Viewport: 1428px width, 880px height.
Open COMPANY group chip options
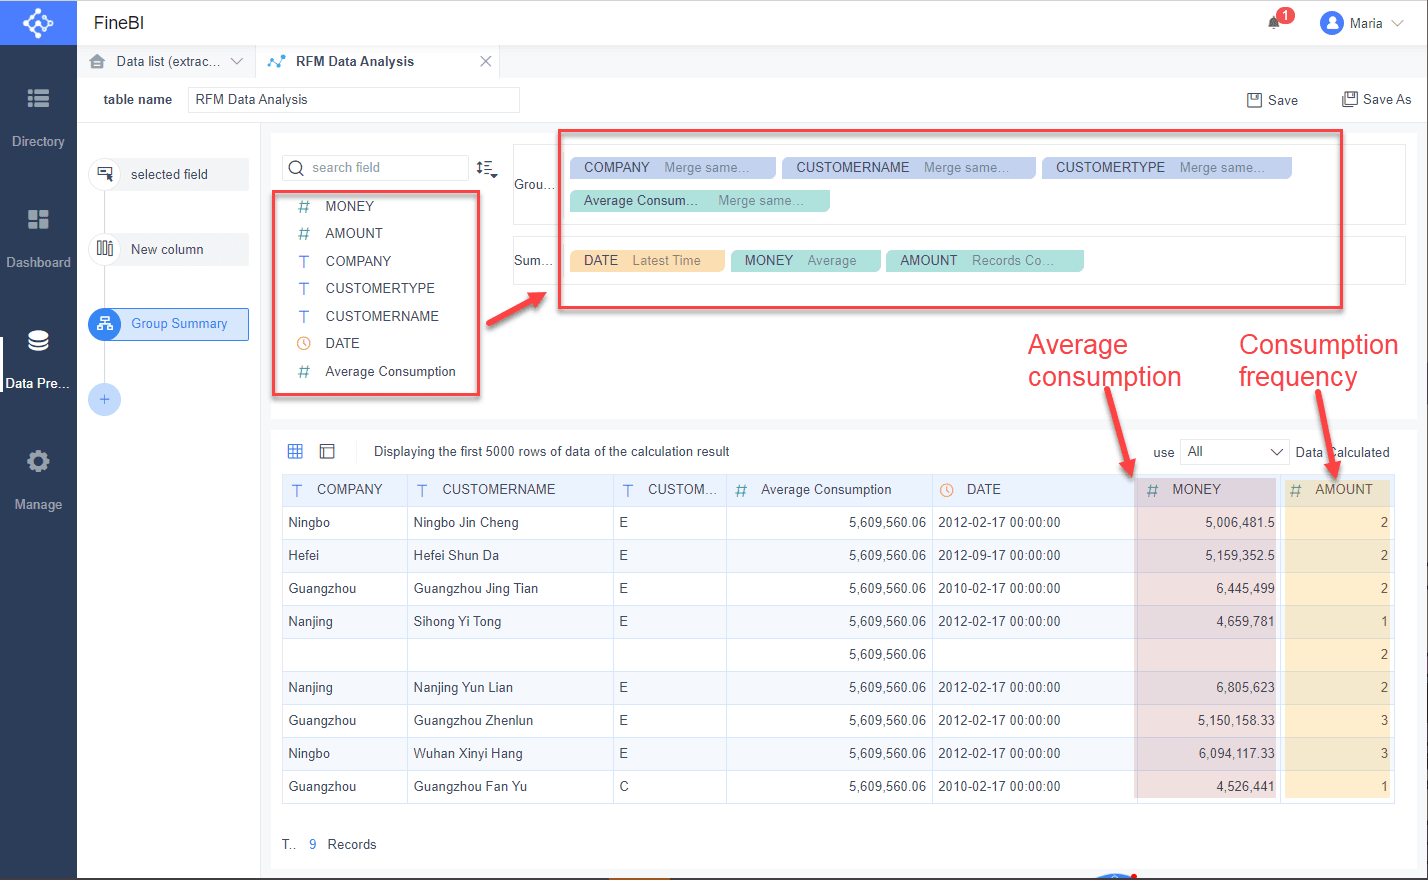pyautogui.click(x=673, y=168)
